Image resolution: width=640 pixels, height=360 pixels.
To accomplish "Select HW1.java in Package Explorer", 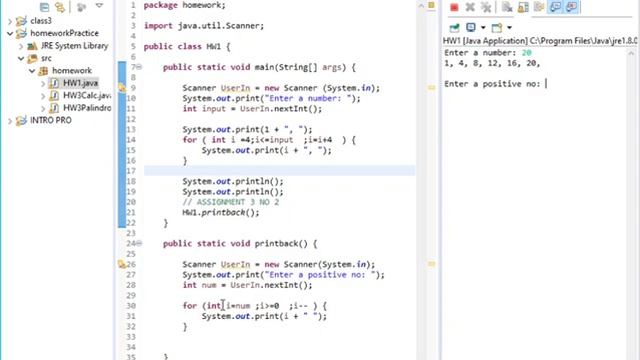I will click(80, 83).
